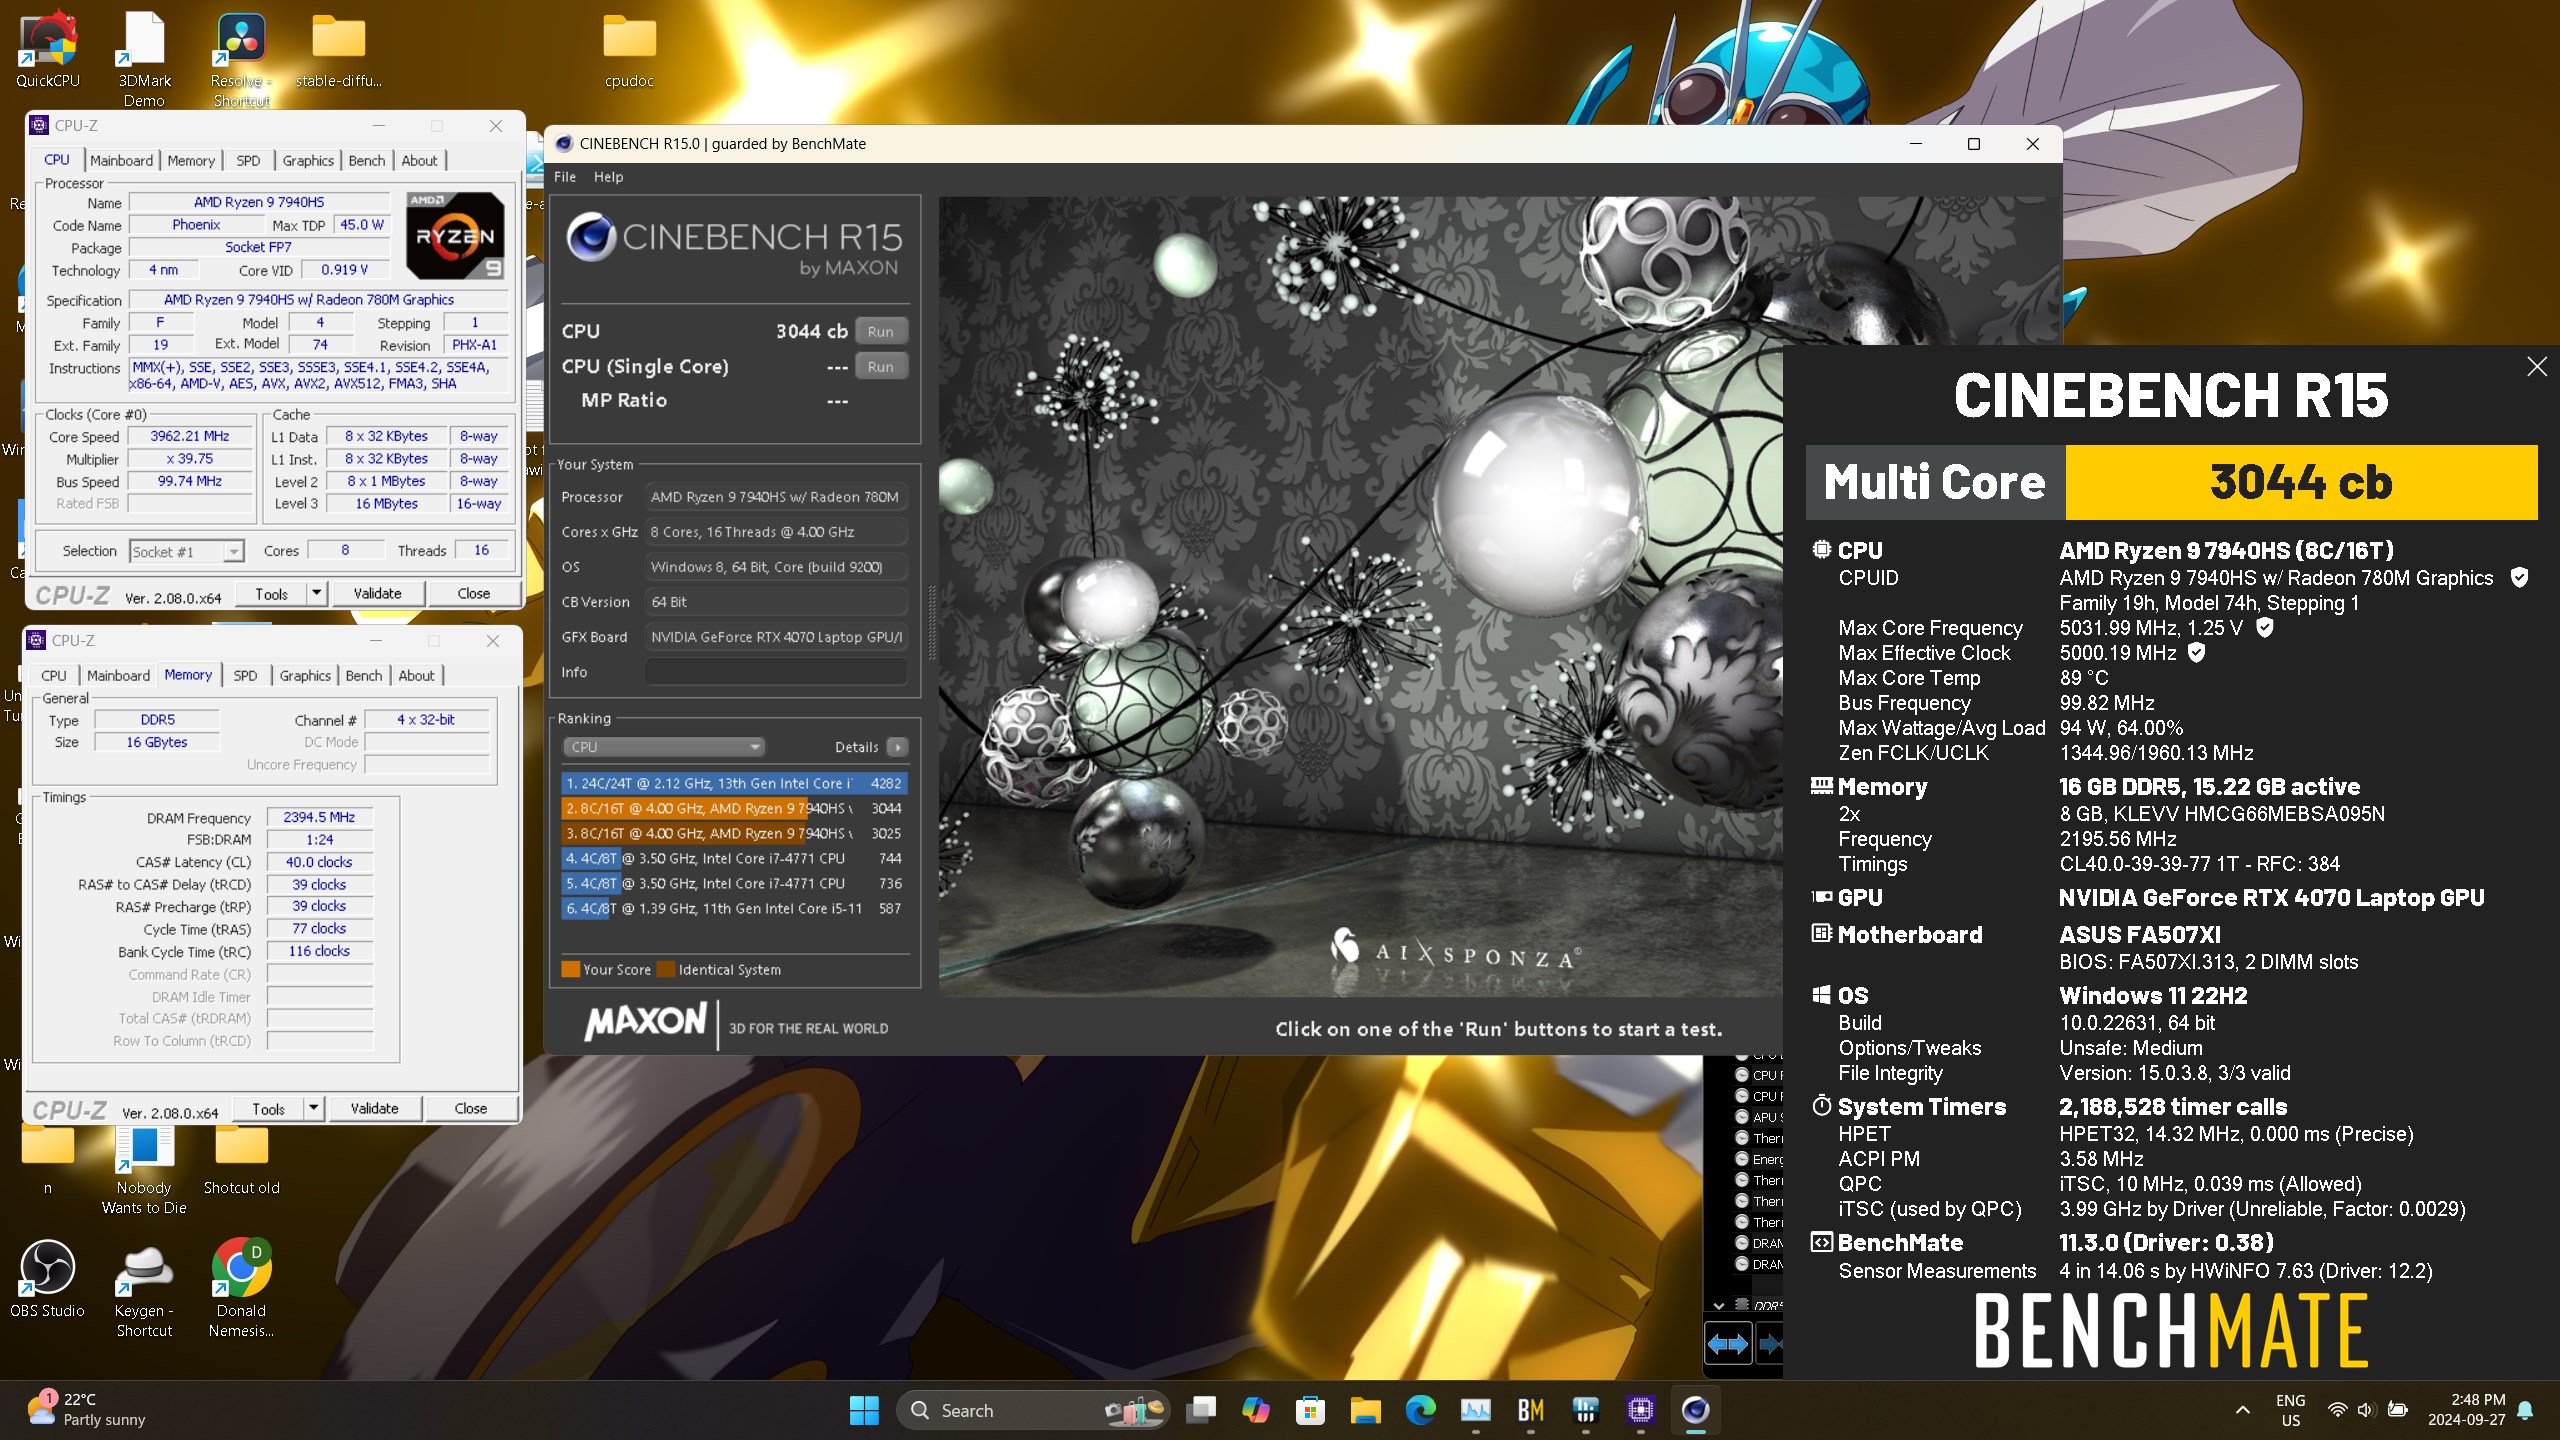Viewport: 2560px width, 1440px height.
Task: Click the AMD Ryzen 9 logo in CPU-Z
Action: (455, 236)
